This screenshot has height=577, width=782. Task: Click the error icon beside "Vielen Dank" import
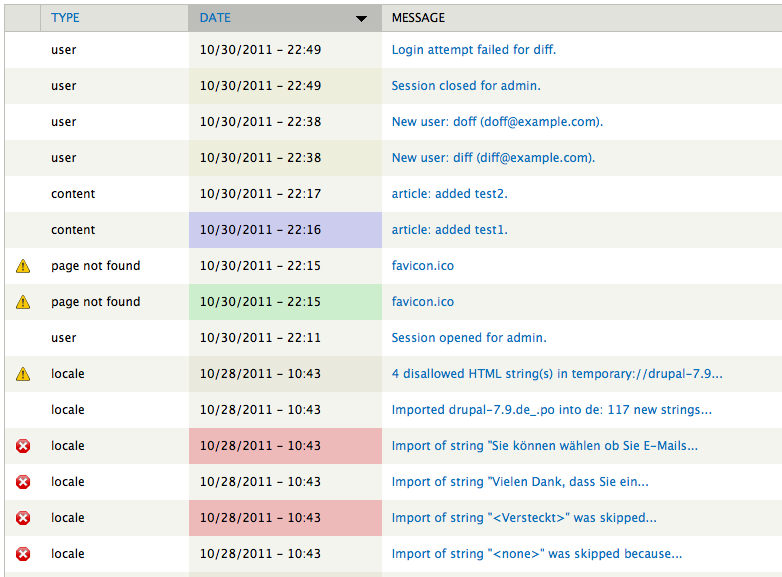click(x=23, y=482)
